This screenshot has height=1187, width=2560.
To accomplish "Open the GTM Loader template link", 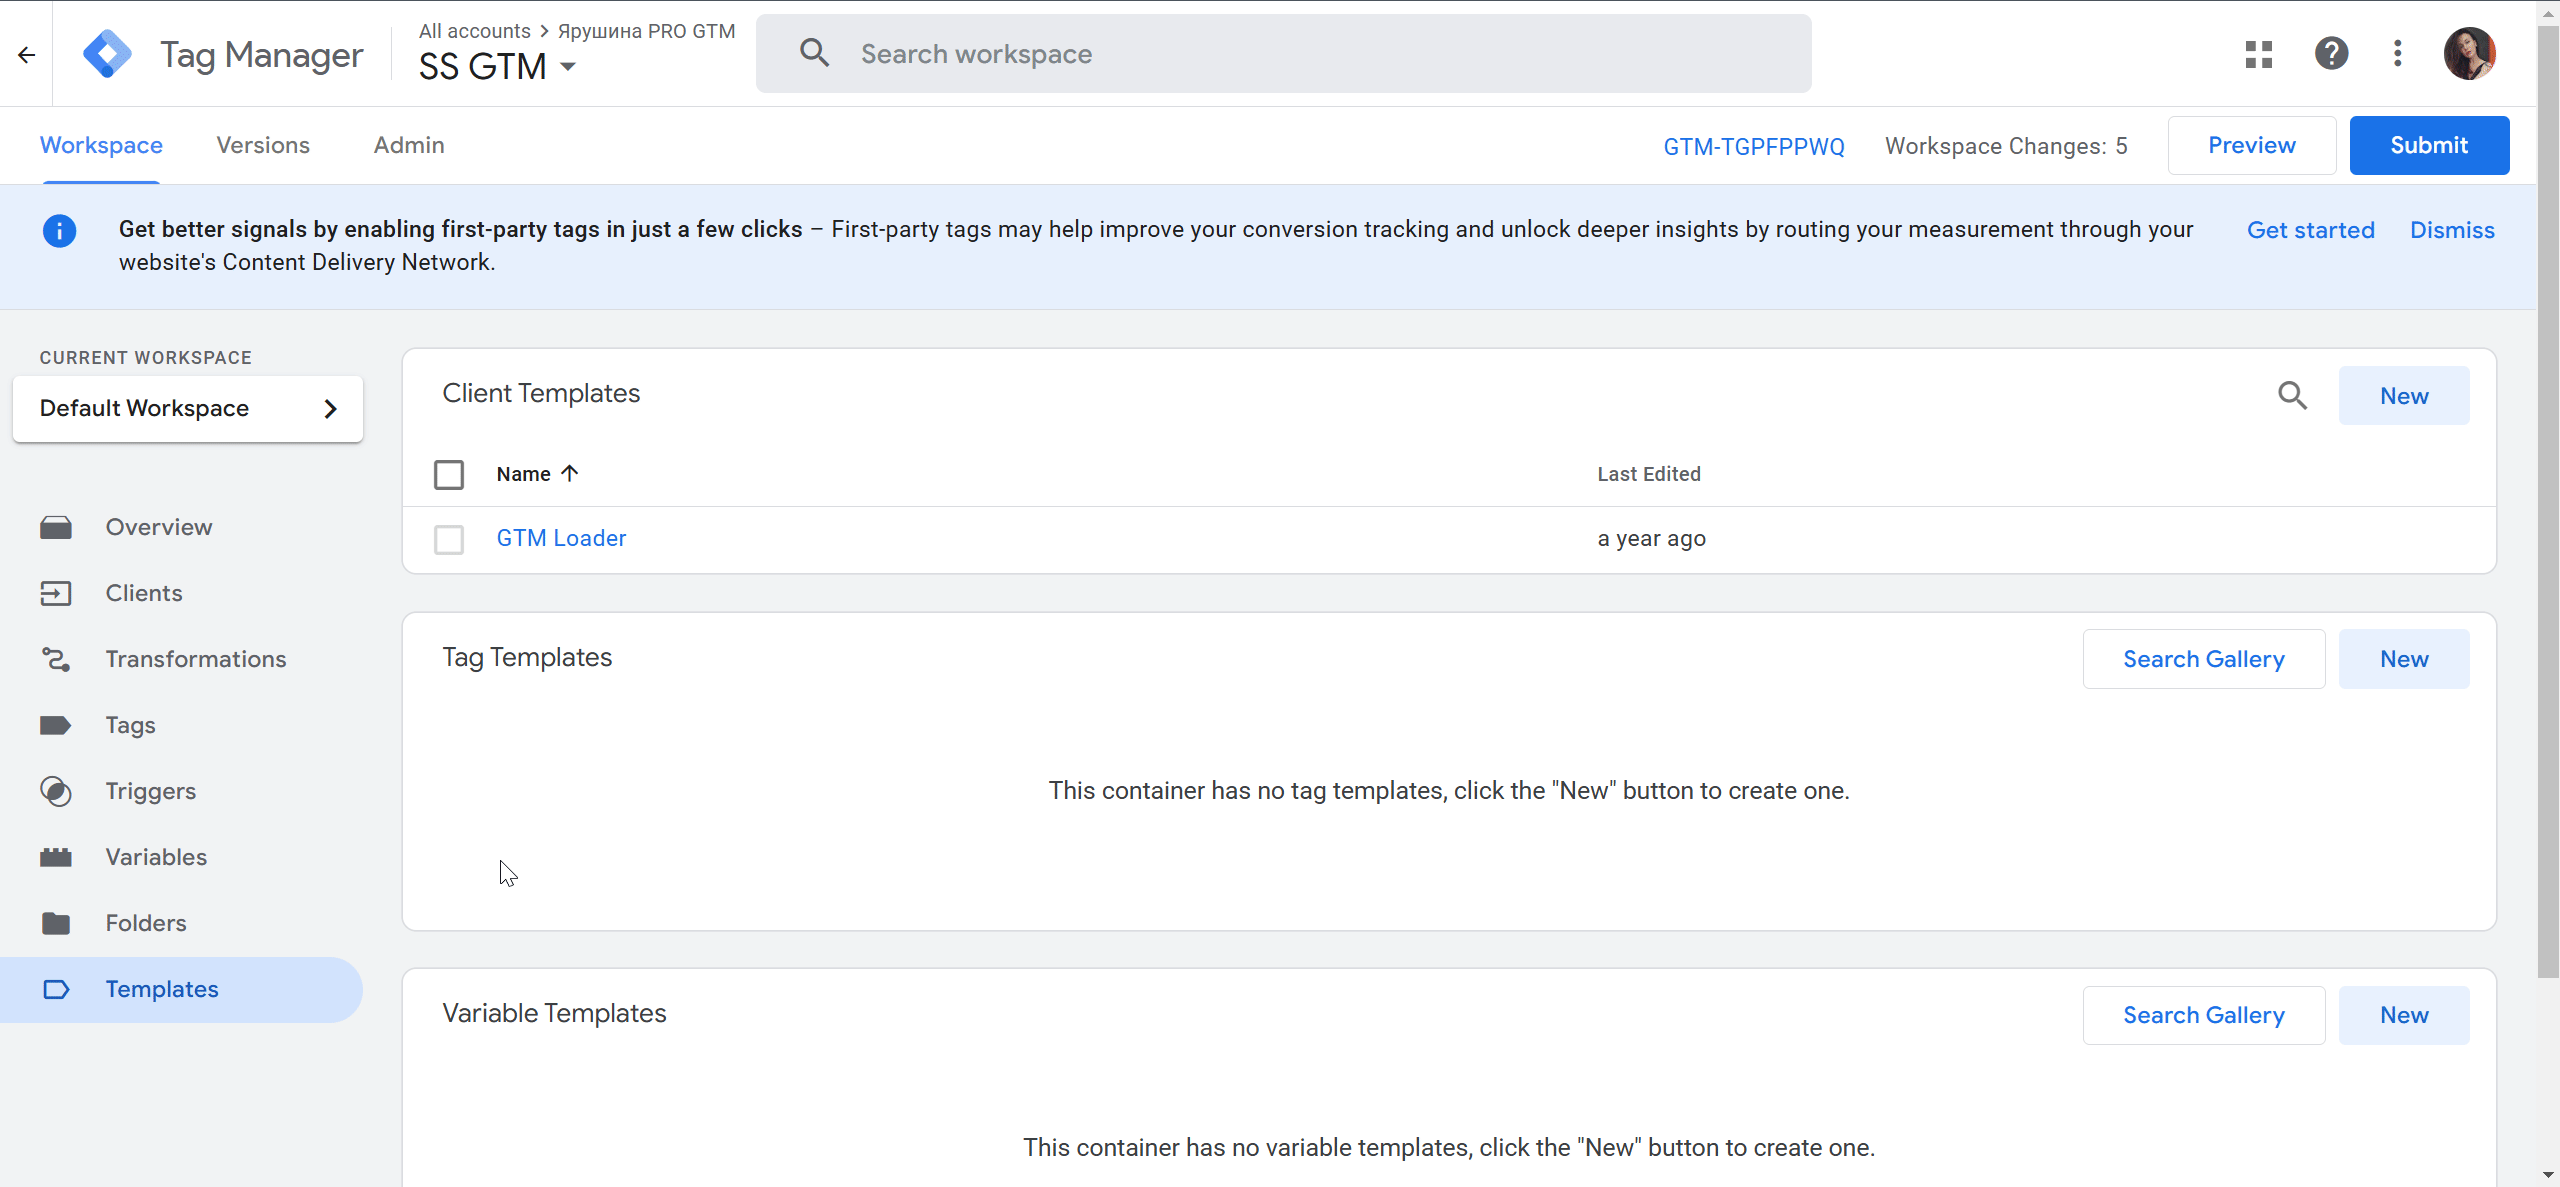I will [561, 538].
